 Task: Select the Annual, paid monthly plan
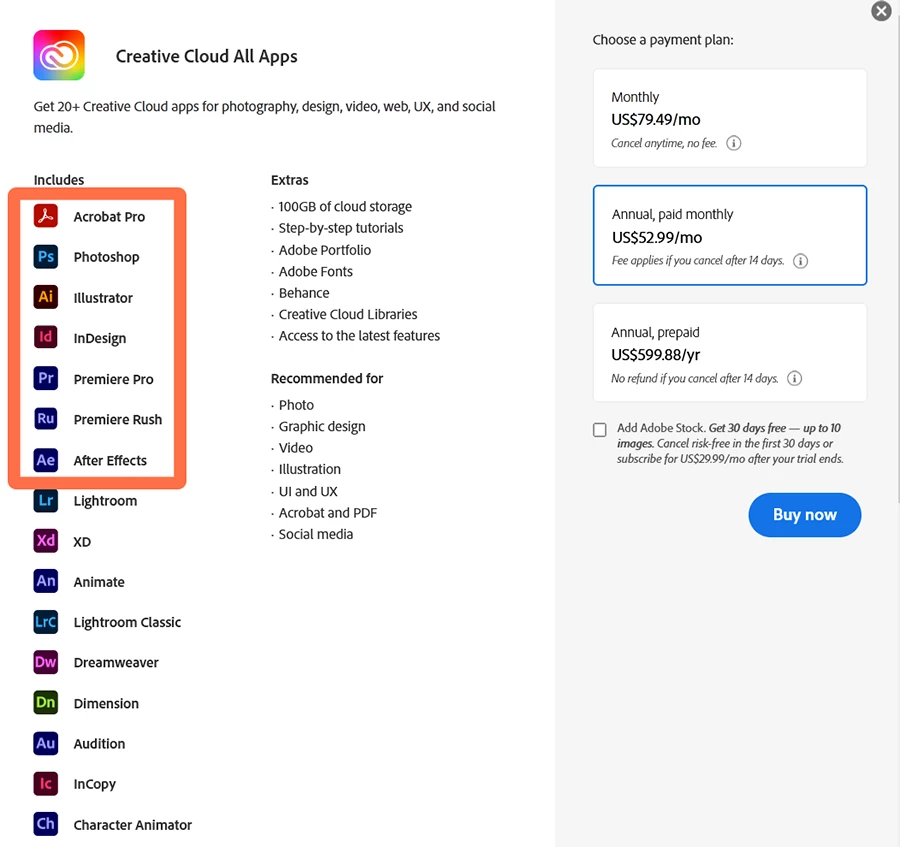[730, 235]
